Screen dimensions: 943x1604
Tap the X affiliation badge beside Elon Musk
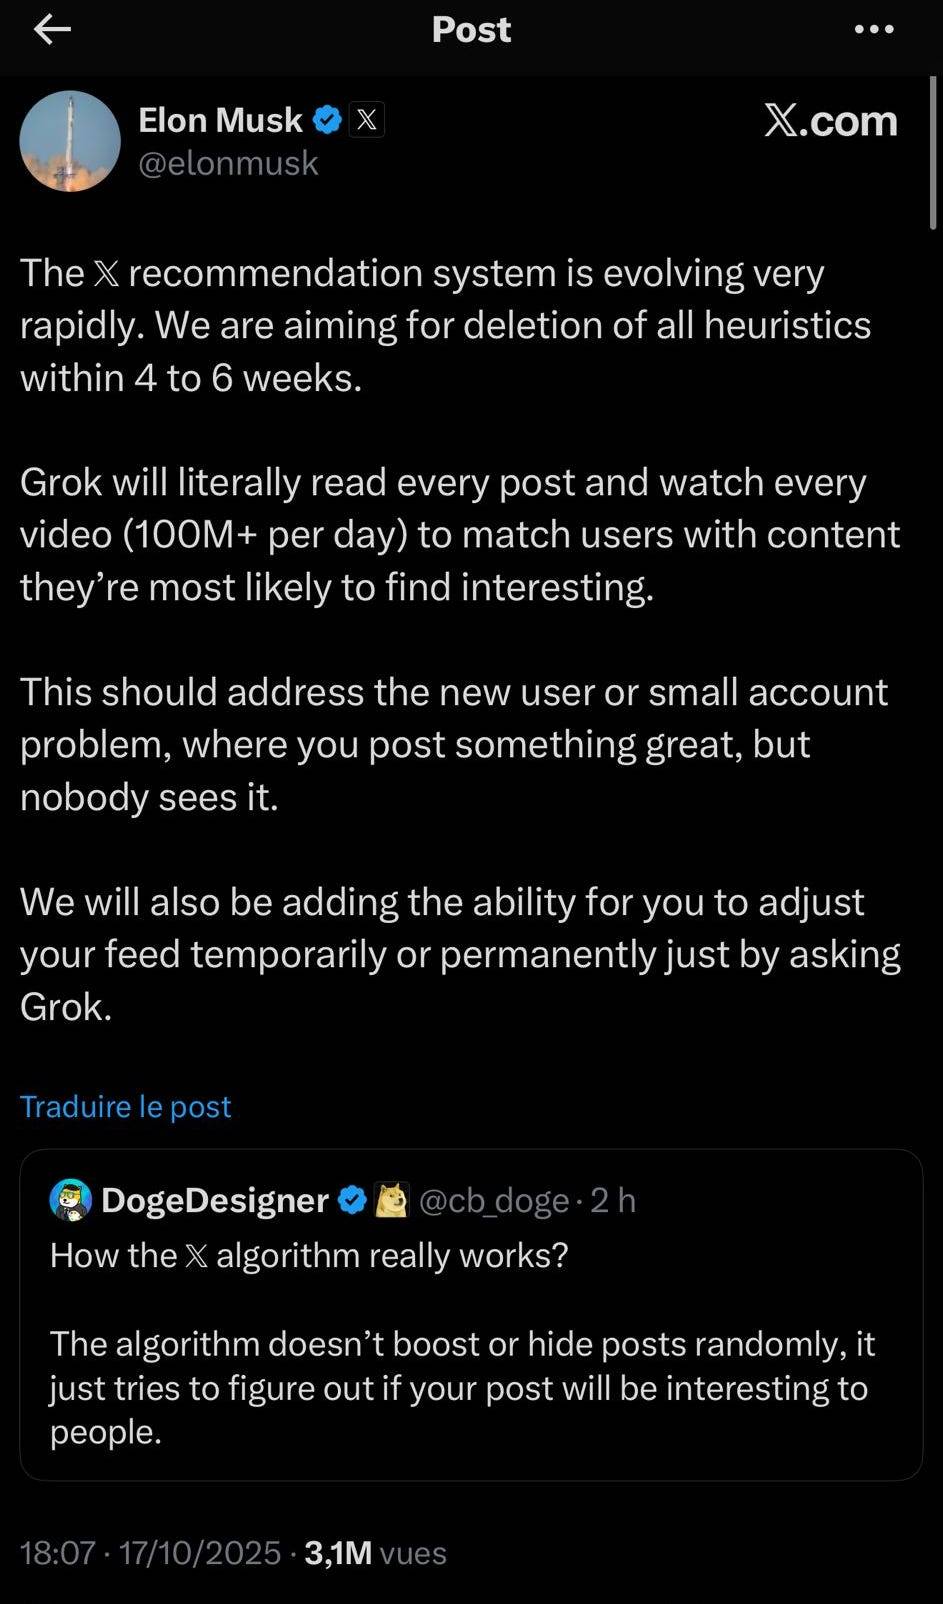tap(367, 120)
